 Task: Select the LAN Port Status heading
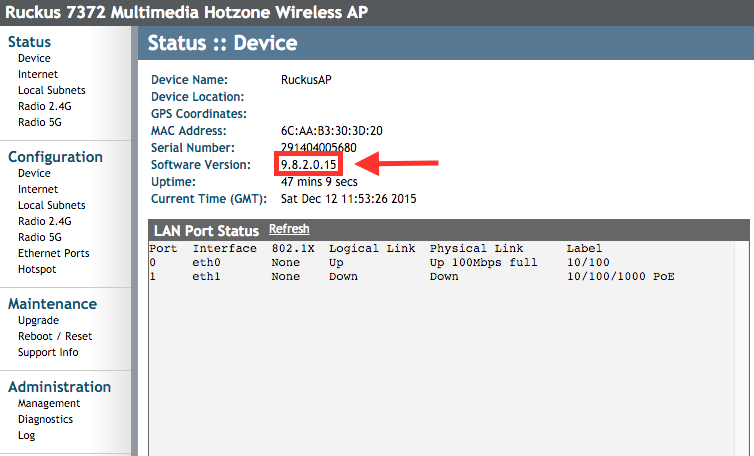(206, 231)
